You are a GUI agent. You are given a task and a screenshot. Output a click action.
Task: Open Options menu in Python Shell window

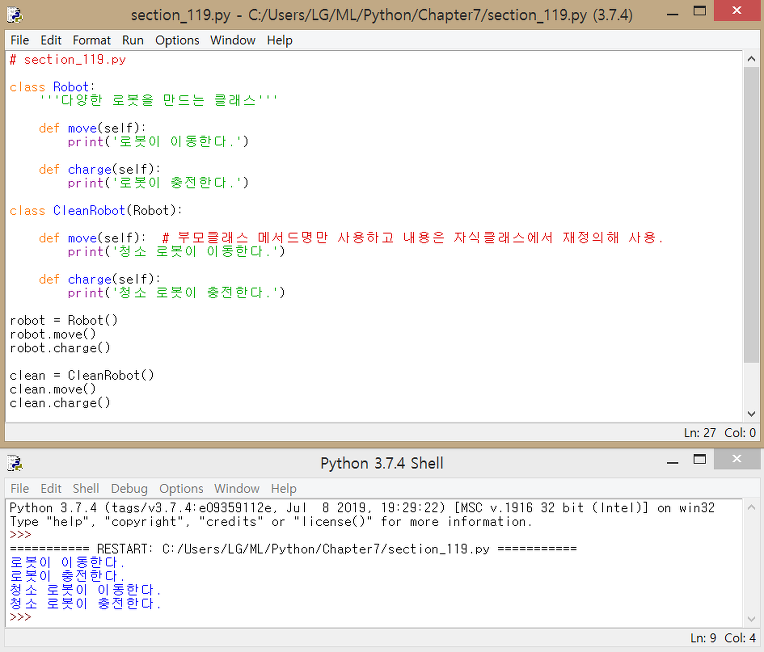(x=181, y=488)
